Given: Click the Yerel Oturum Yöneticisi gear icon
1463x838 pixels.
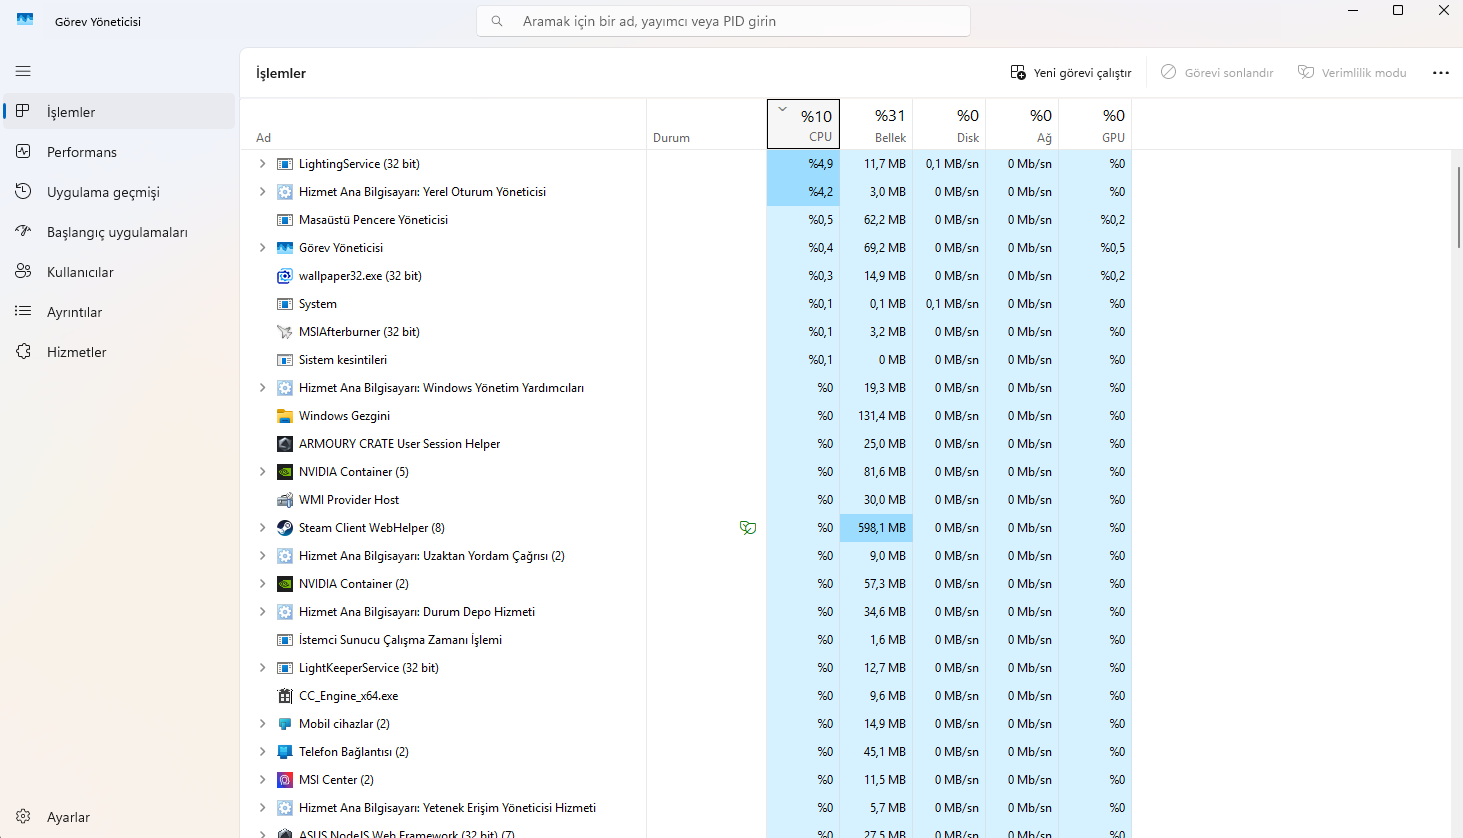Looking at the screenshot, I should coord(285,192).
